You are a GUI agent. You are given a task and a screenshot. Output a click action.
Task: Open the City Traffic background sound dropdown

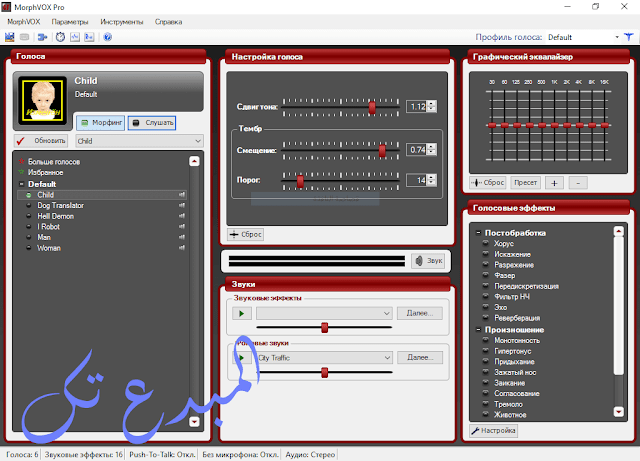click(386, 357)
